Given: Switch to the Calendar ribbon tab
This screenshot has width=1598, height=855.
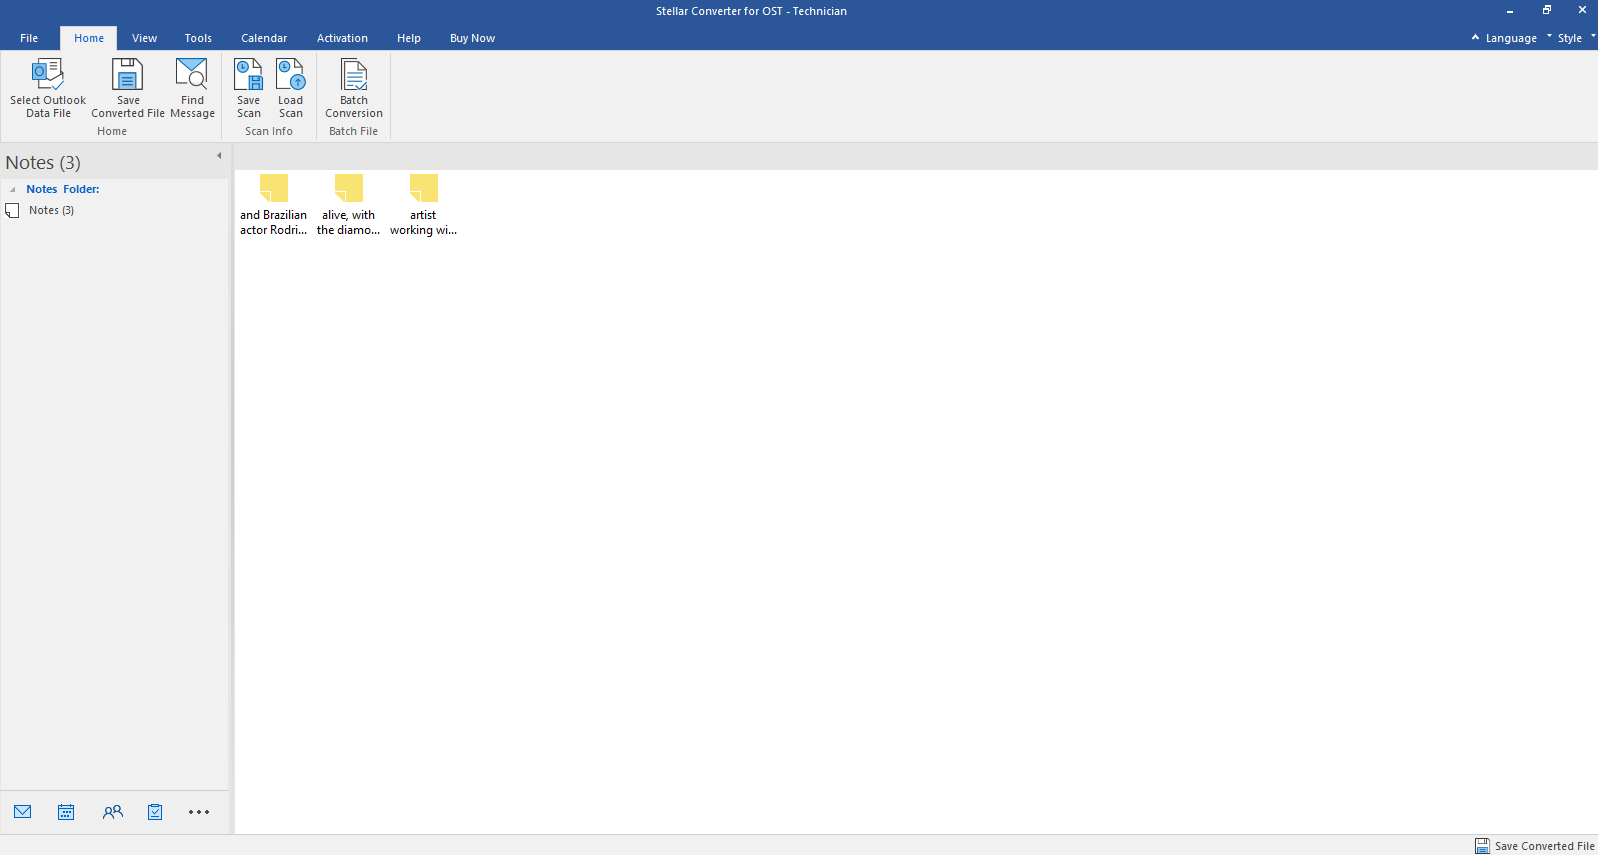Looking at the screenshot, I should coord(264,38).
